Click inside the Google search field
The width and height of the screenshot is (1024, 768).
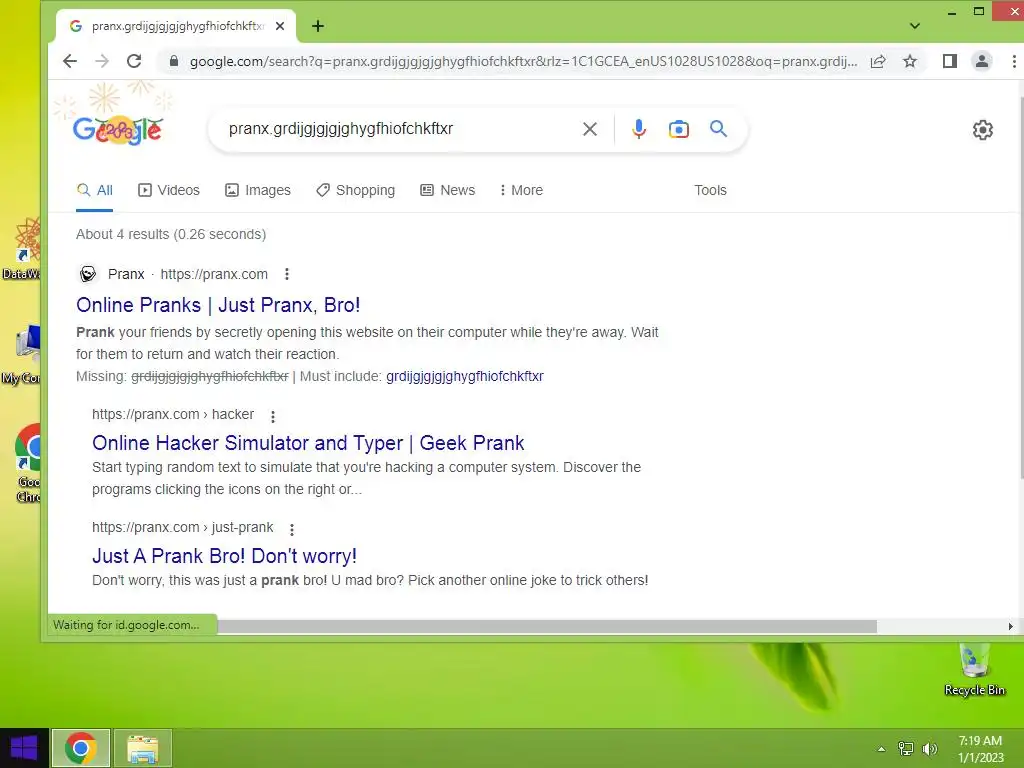coord(398,129)
